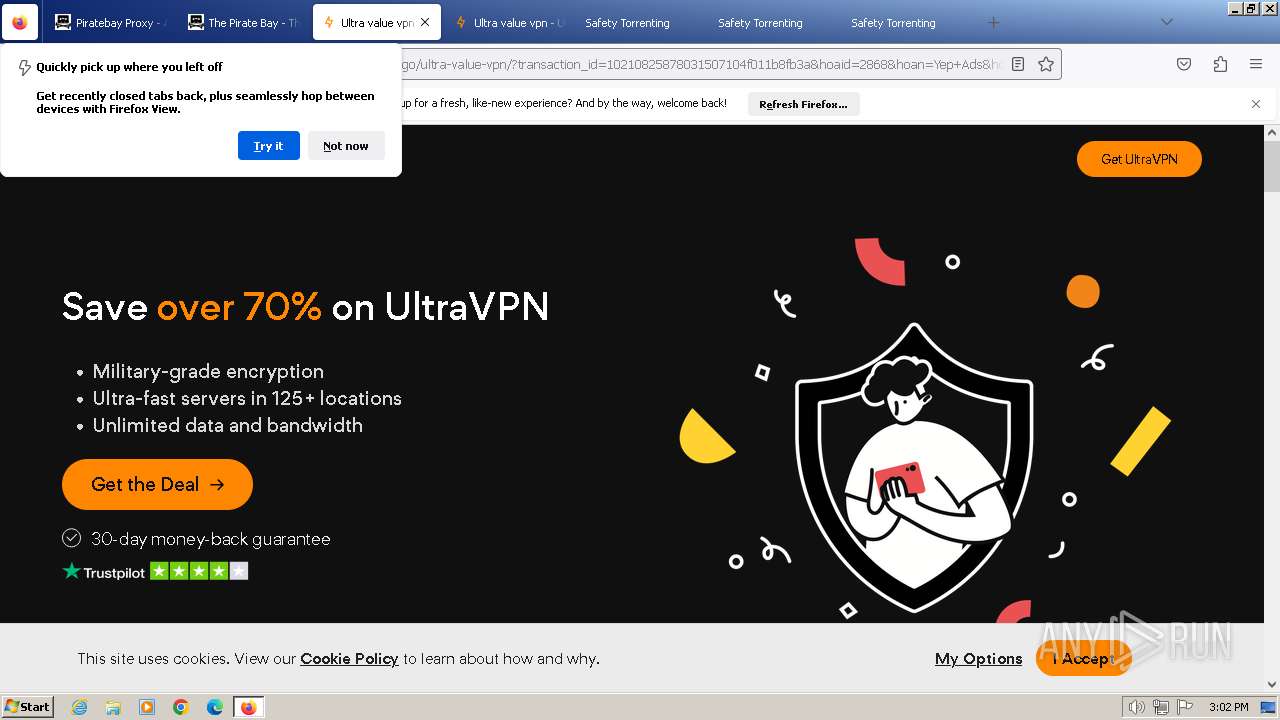
Task: Click the page vertical scrollbar thumb
Action: click(1272, 166)
